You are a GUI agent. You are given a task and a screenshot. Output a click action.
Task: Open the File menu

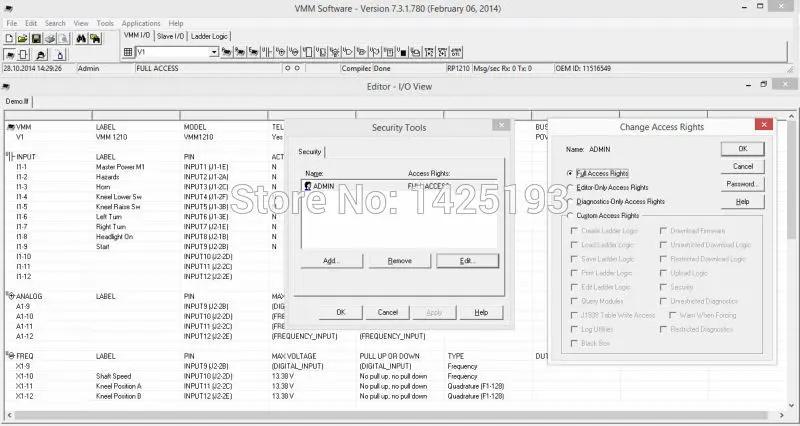[12, 23]
